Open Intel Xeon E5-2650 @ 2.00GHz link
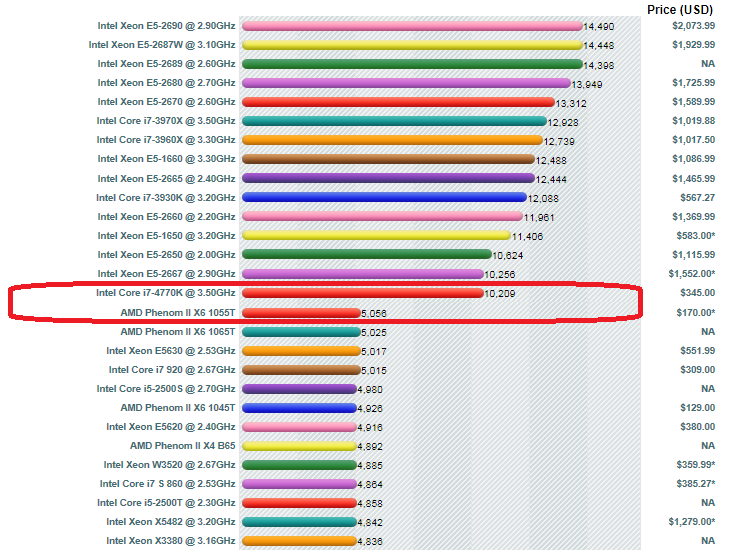This screenshot has height=551, width=743. (166, 254)
